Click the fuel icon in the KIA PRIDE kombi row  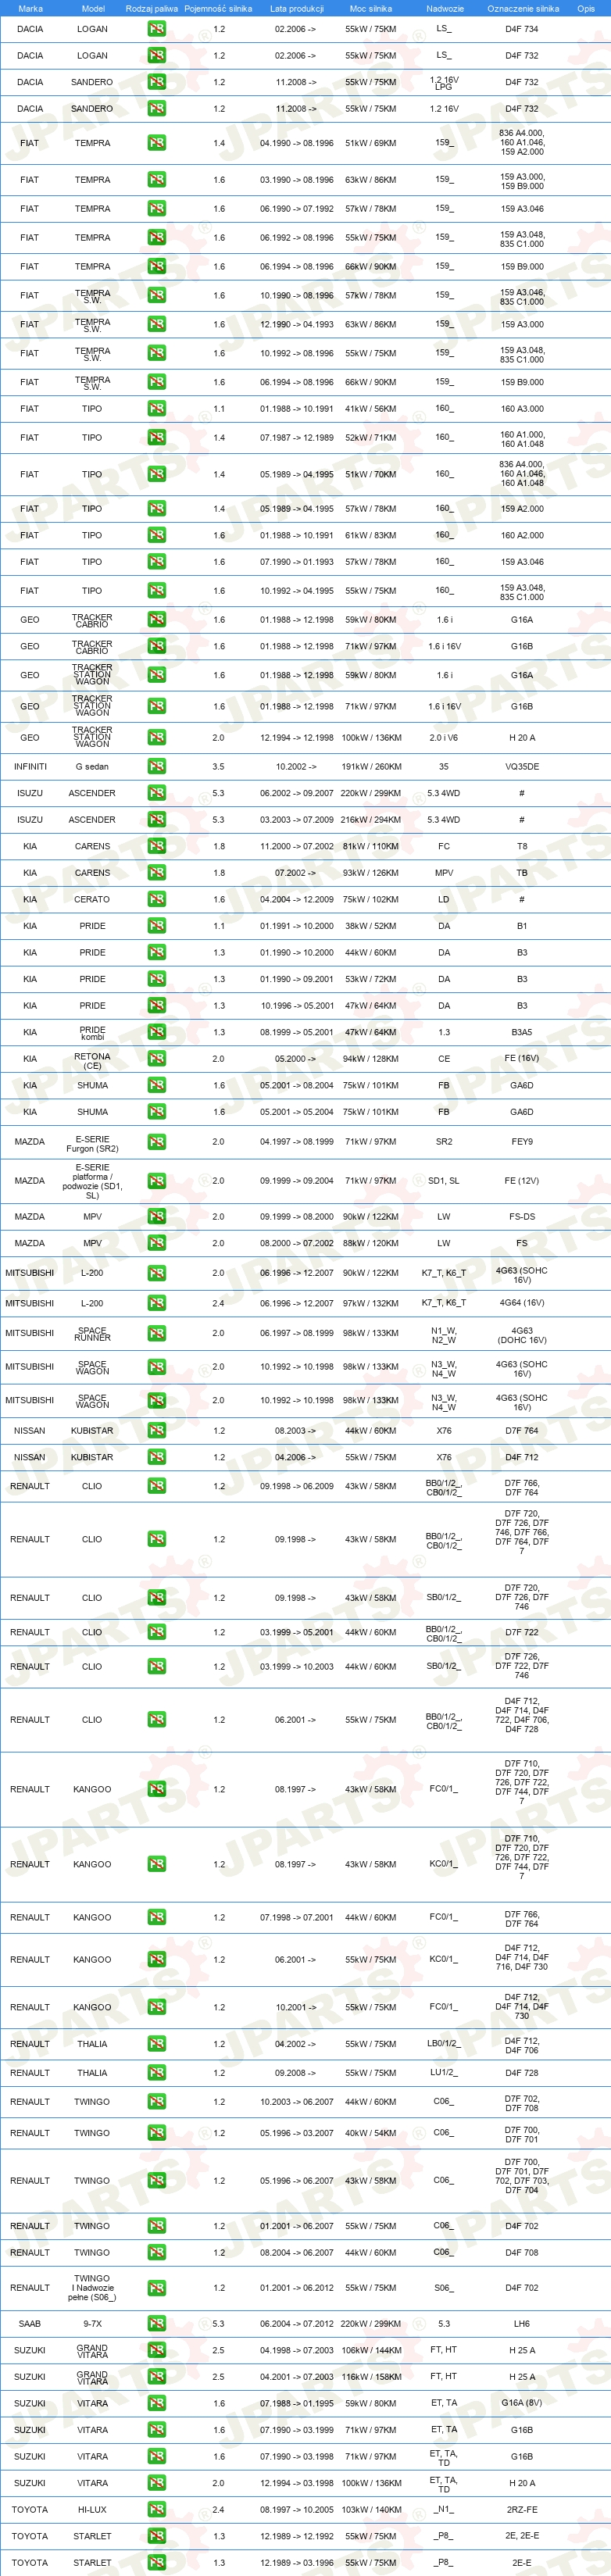tap(157, 1032)
